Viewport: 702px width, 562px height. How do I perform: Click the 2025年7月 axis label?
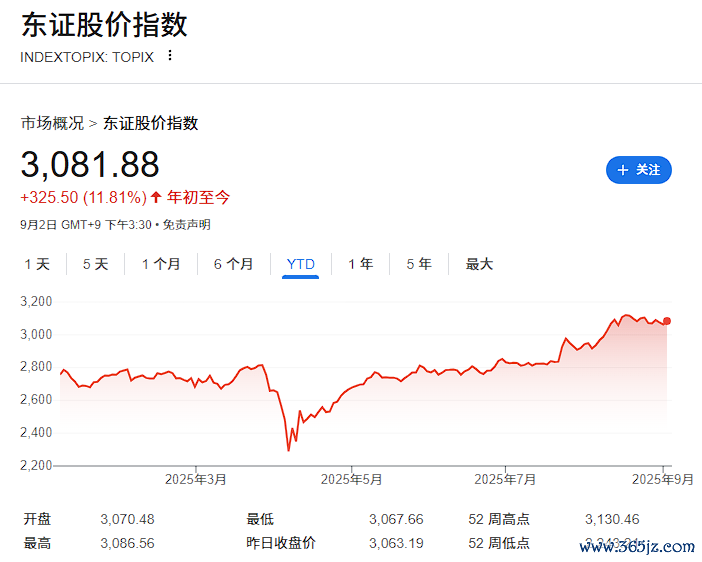click(x=505, y=480)
